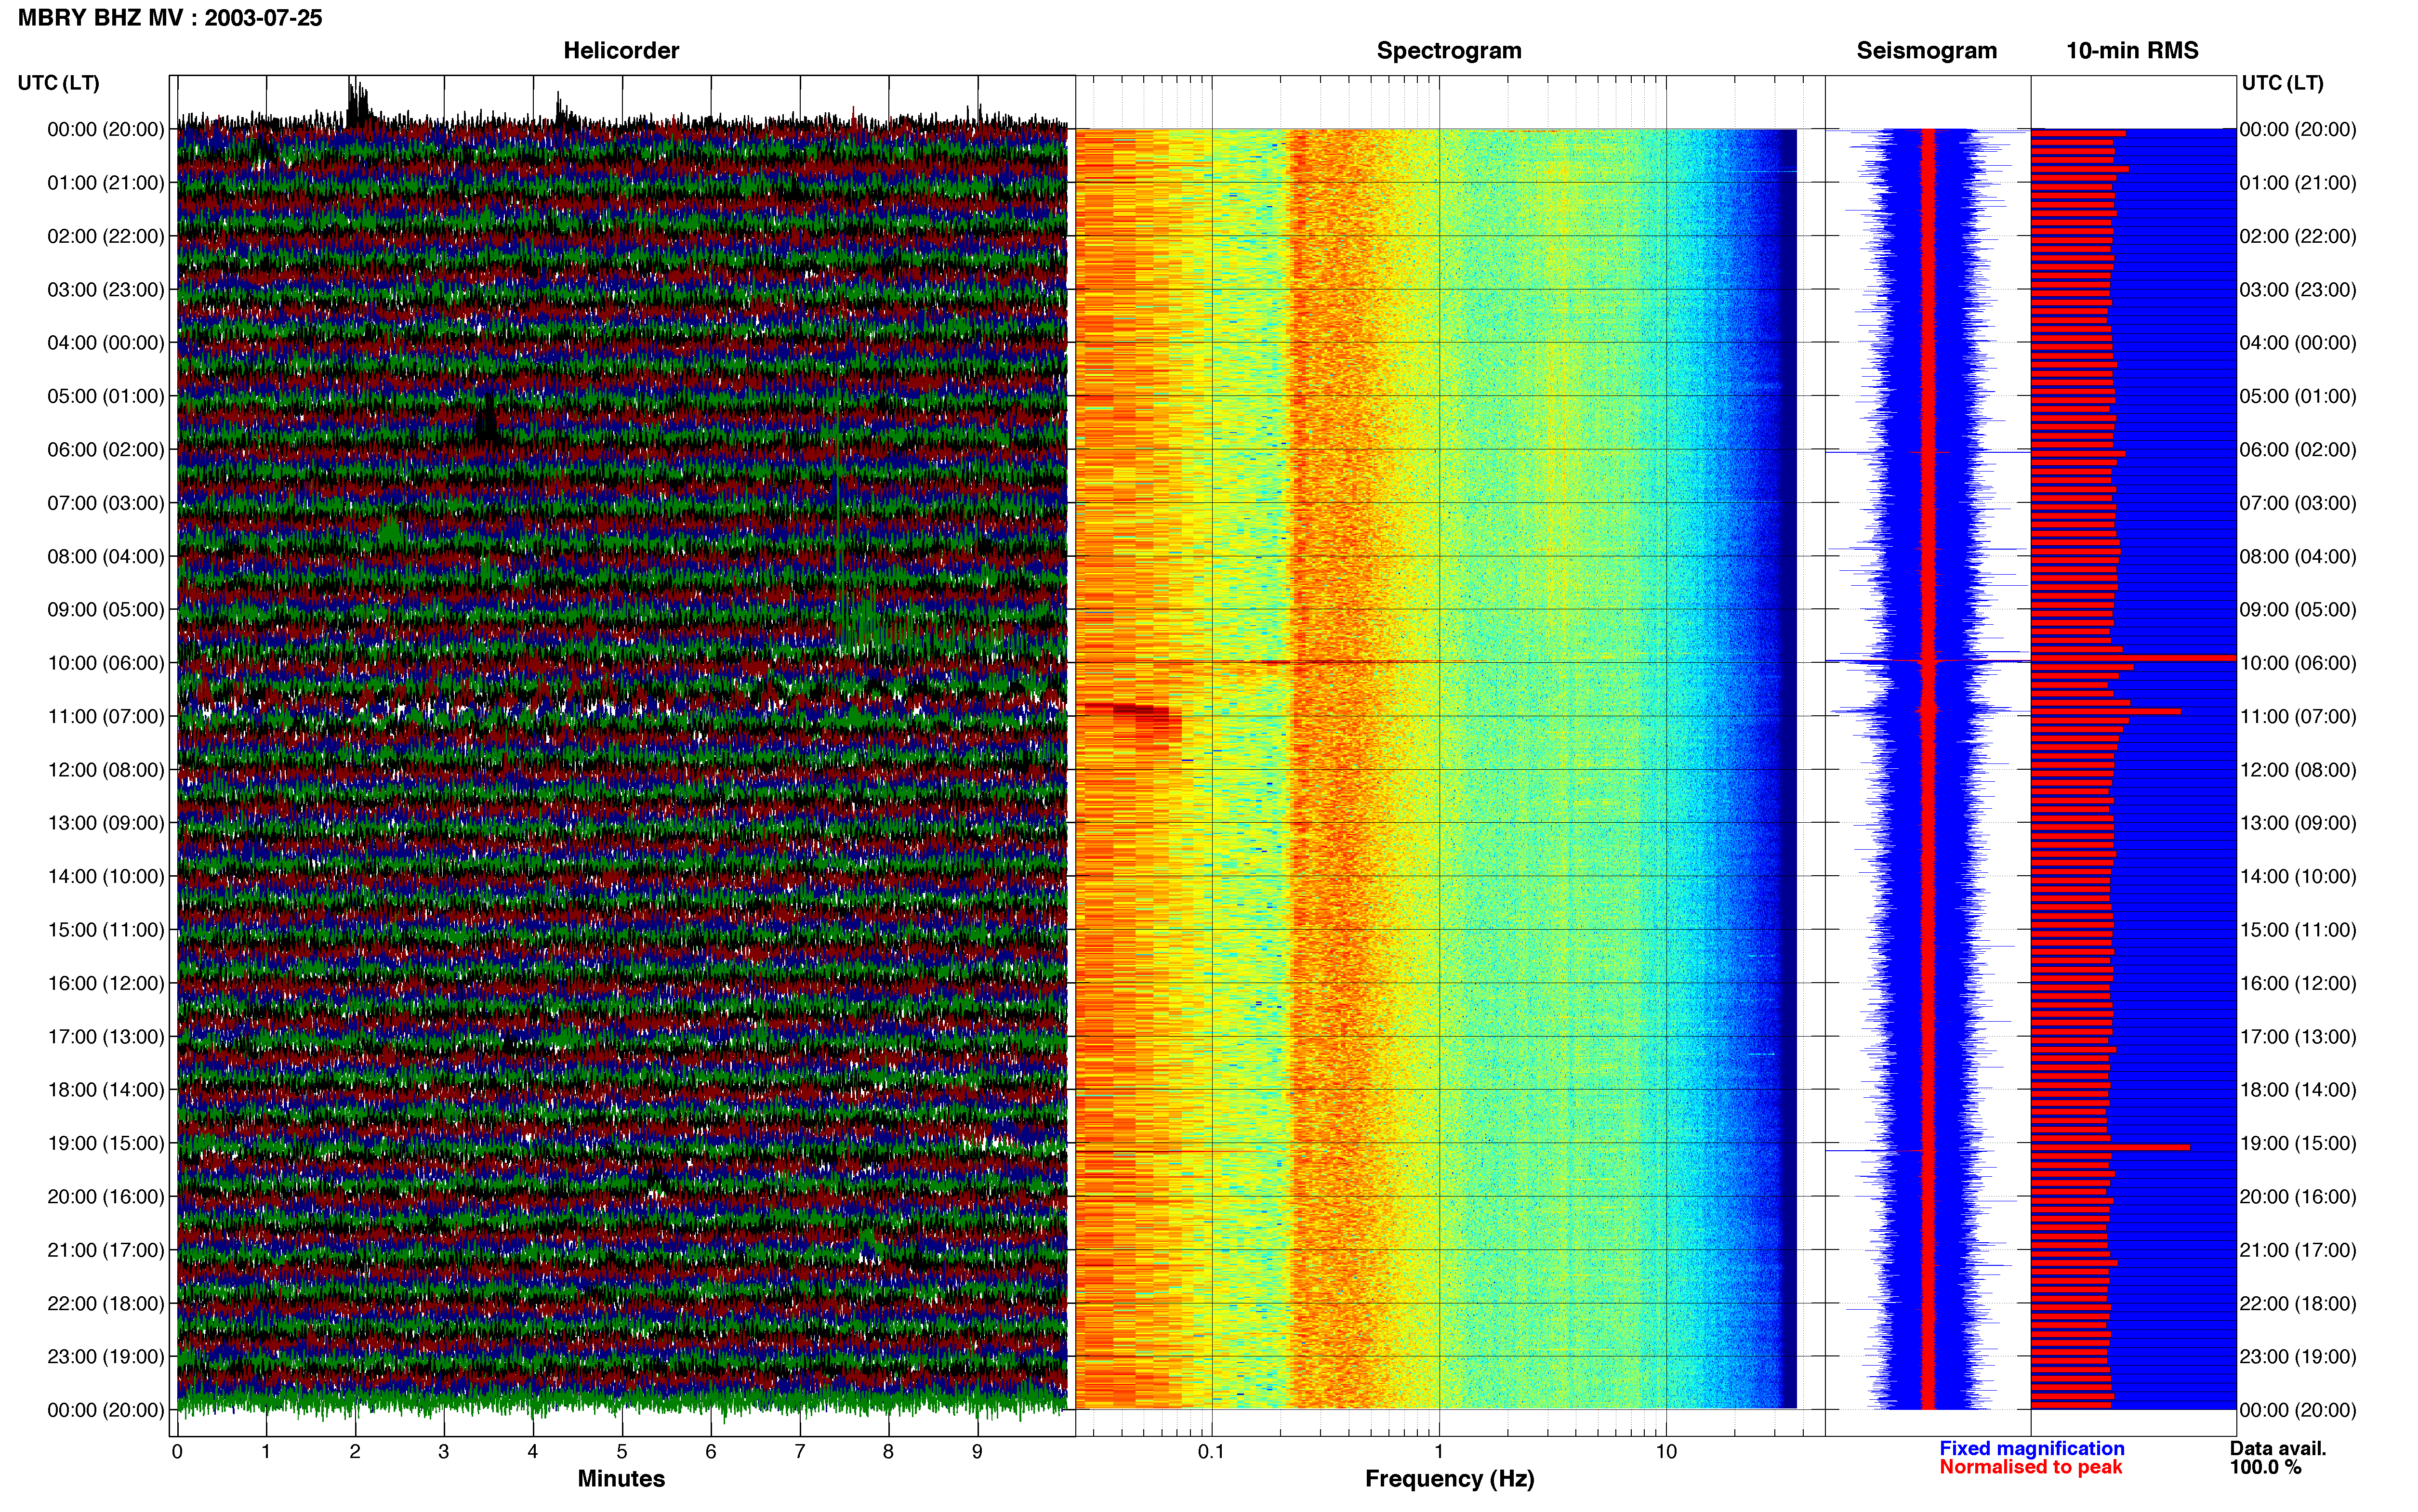
Task: Click 12:00 (08:00) on the Helicorder time axis
Action: [x=106, y=770]
